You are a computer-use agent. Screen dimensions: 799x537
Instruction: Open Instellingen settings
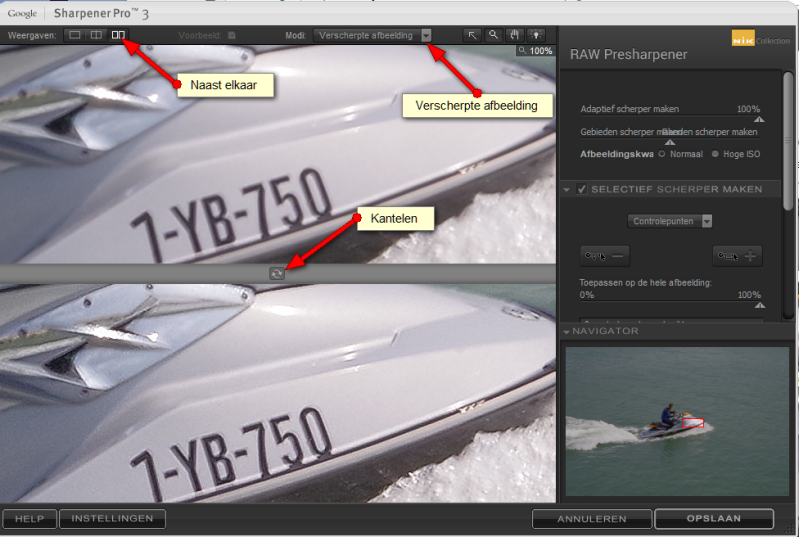(113, 519)
